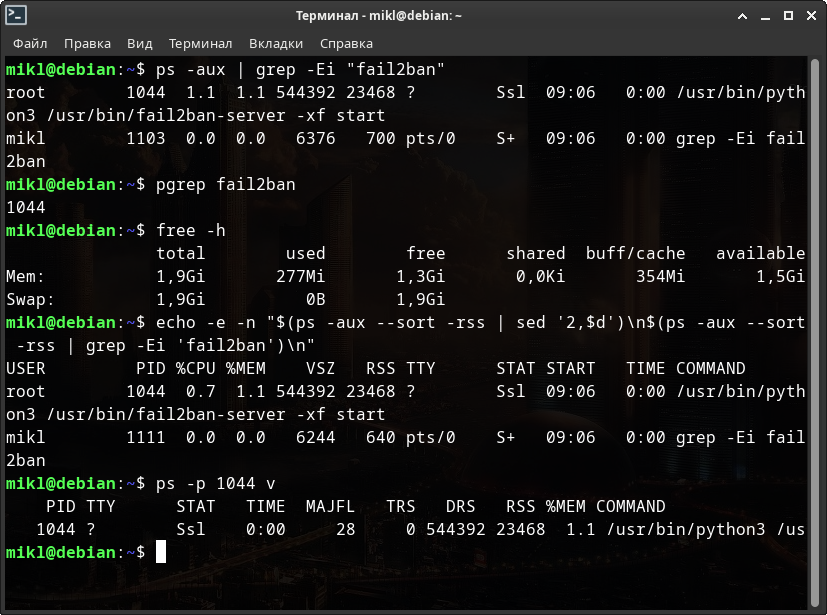Screen dimensions: 827x615
Task: Open the Правка menu
Action: point(87,44)
